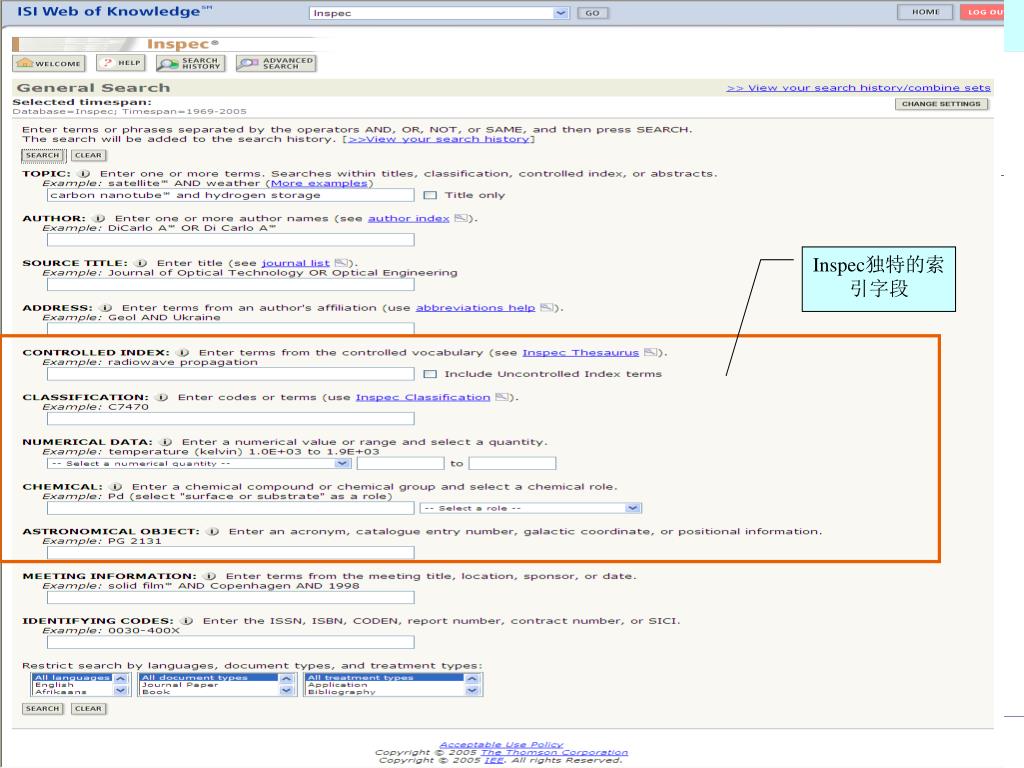Screen dimensions: 1024x768
Task: Click the ADDRESS info icon
Action: point(106,308)
